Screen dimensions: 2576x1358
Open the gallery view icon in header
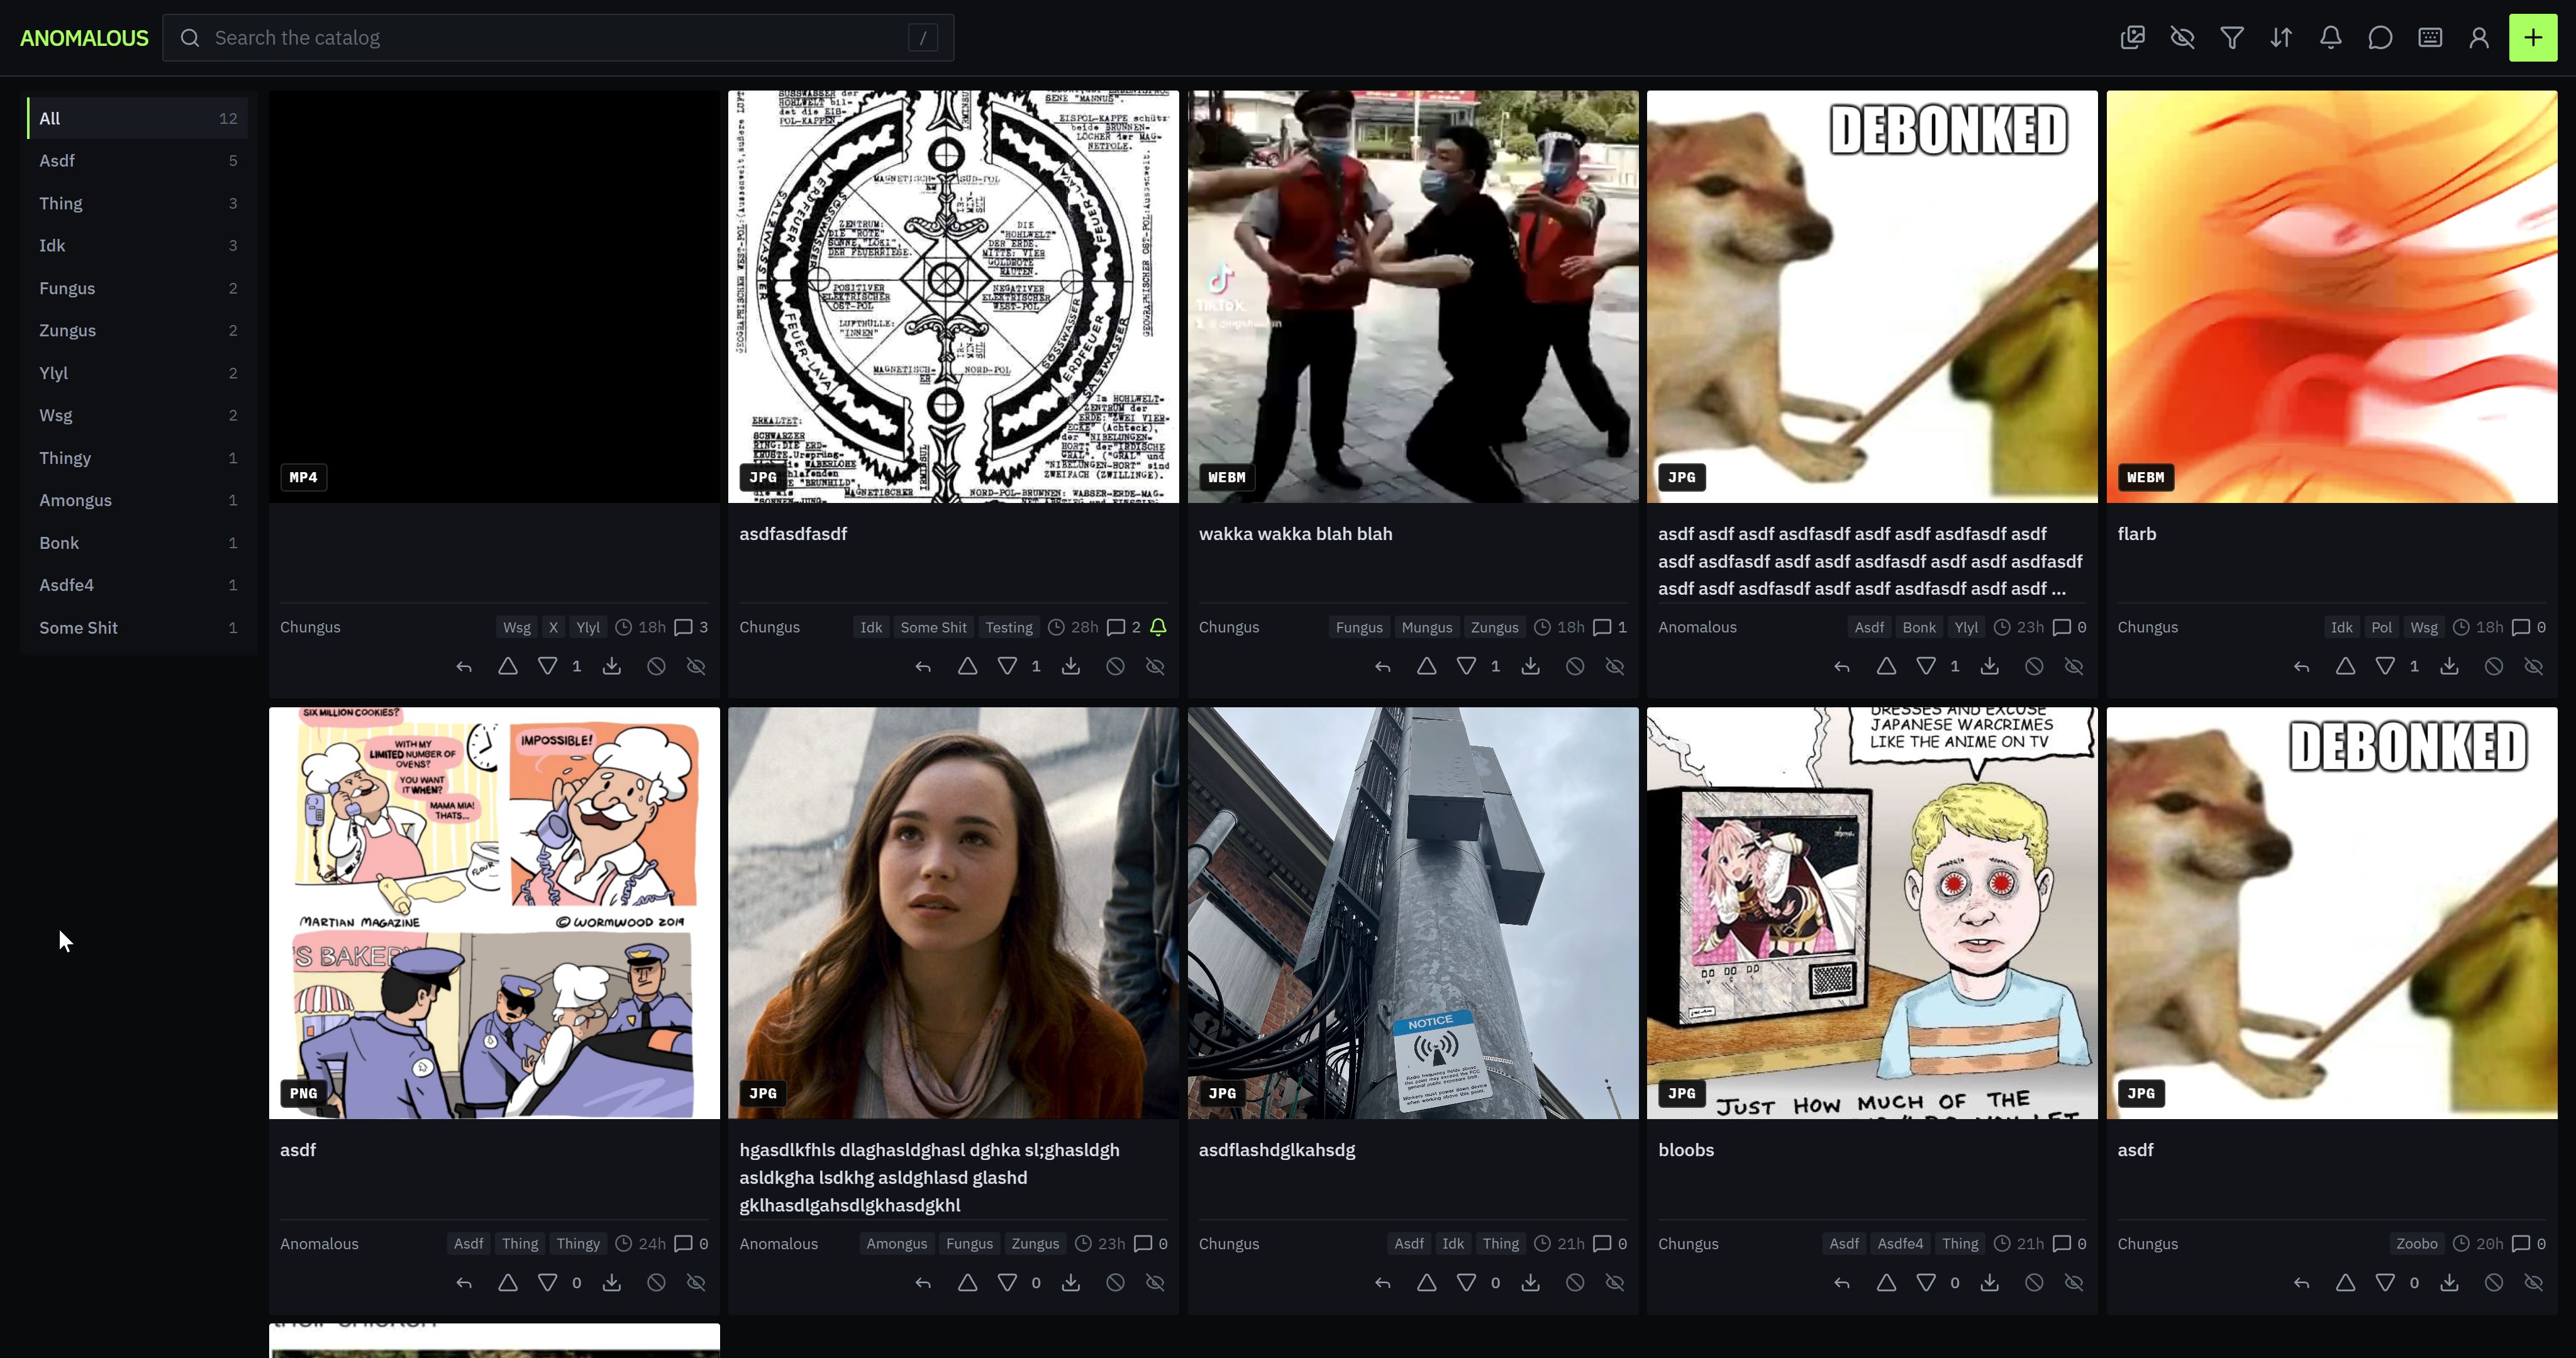(x=2133, y=38)
